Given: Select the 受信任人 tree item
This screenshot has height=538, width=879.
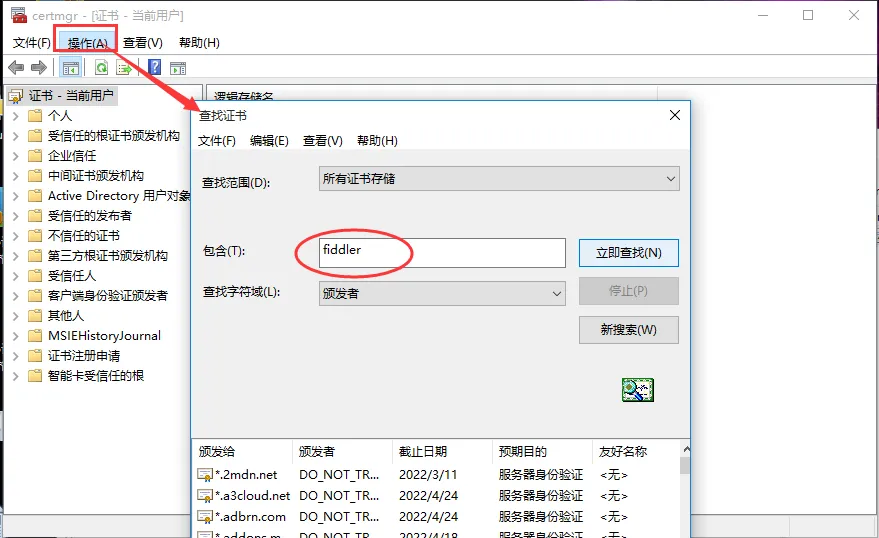Looking at the screenshot, I should (72, 276).
